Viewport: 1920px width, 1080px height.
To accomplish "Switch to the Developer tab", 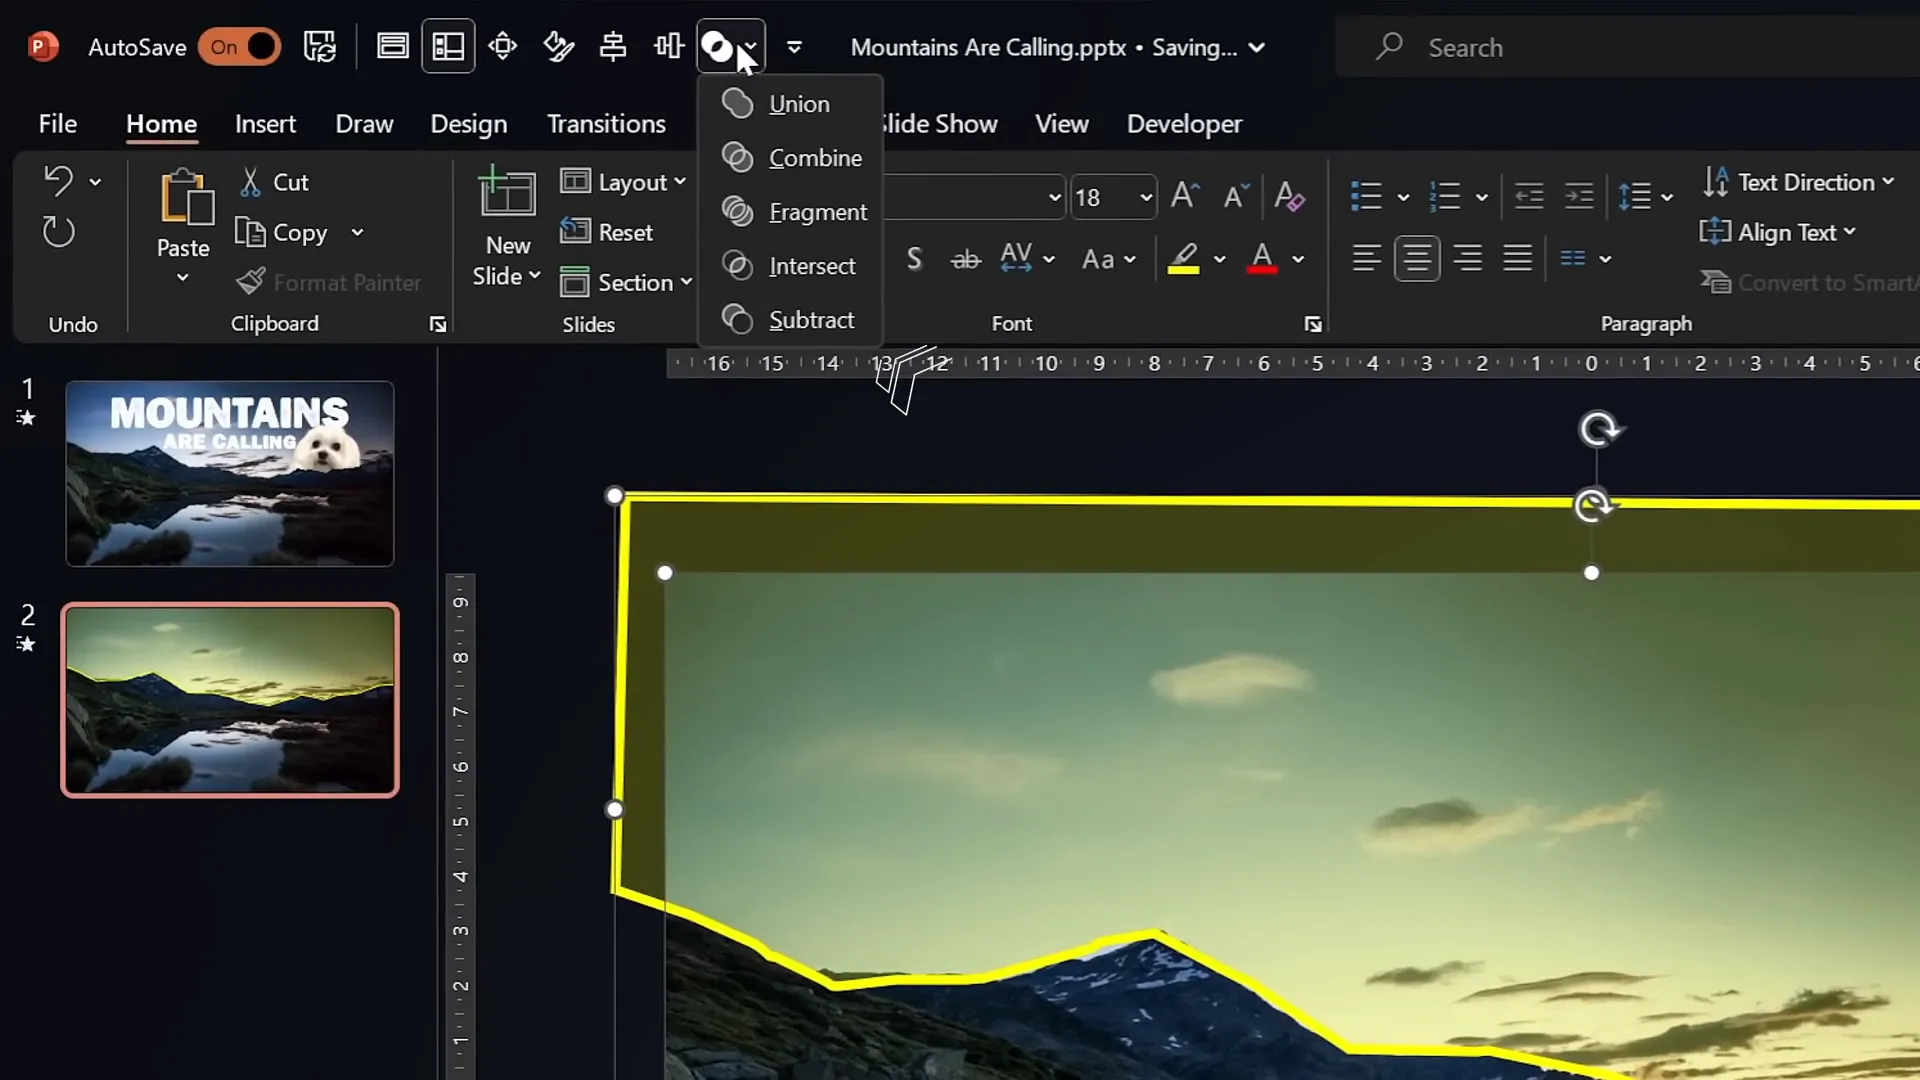I will click(1184, 123).
